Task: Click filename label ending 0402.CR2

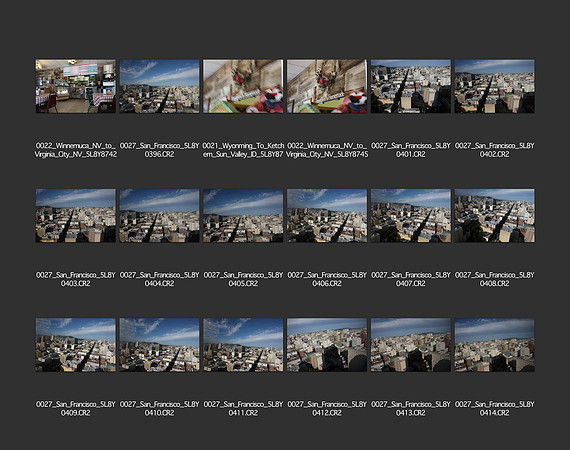Action: (494, 150)
